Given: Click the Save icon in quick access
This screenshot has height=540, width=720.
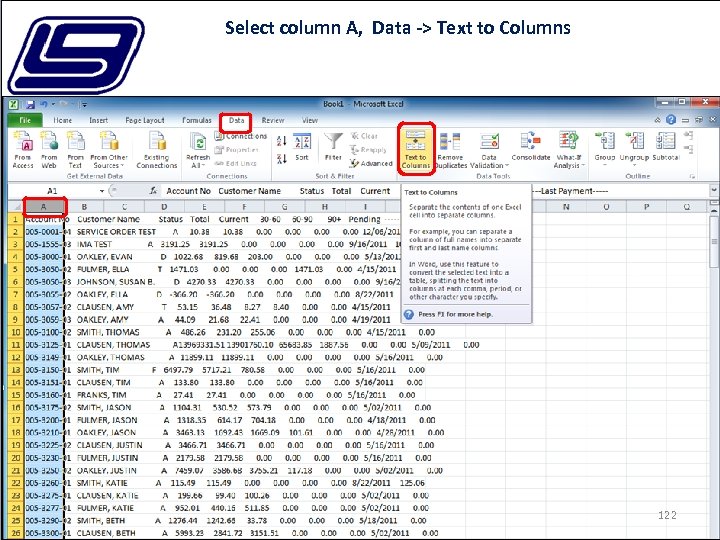Looking at the screenshot, I should pos(30,105).
